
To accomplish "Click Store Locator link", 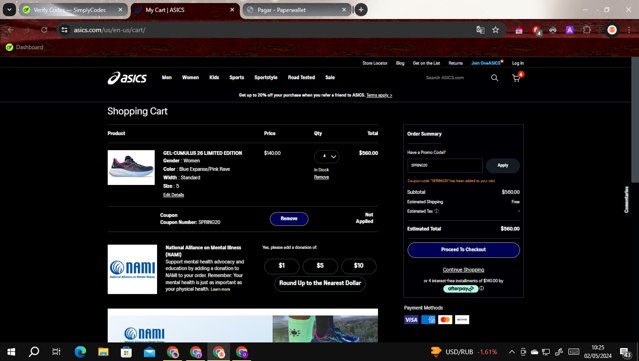I will pyautogui.click(x=375, y=63).
